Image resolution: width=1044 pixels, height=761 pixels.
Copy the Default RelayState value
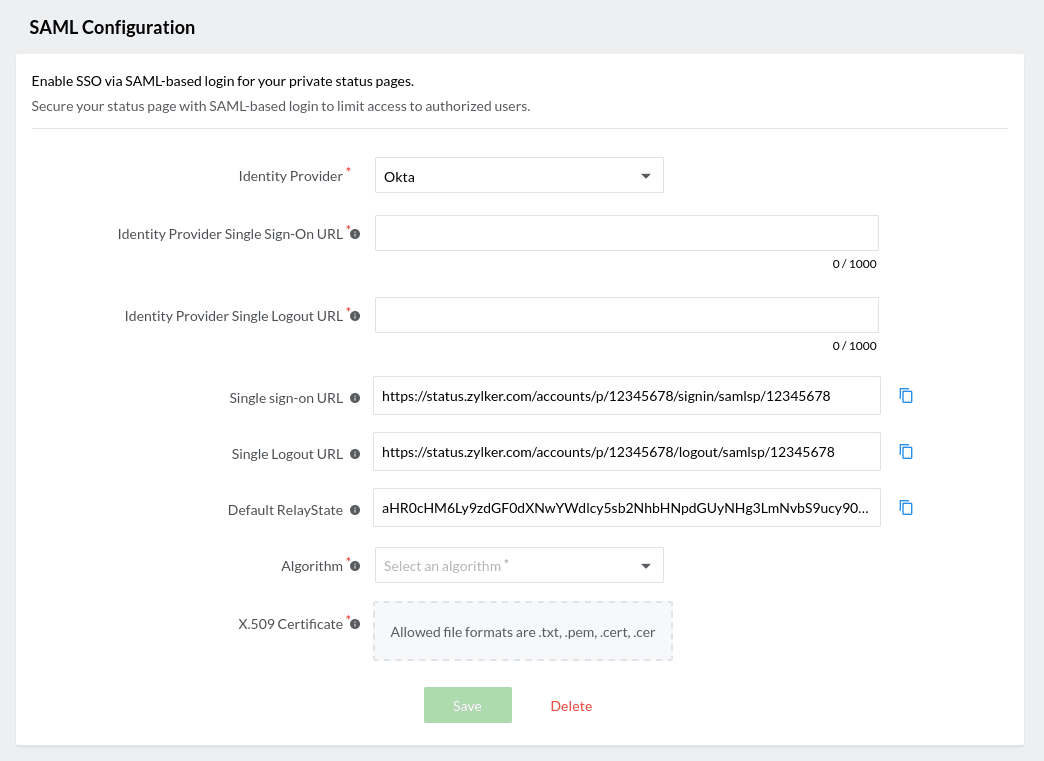click(x=906, y=507)
